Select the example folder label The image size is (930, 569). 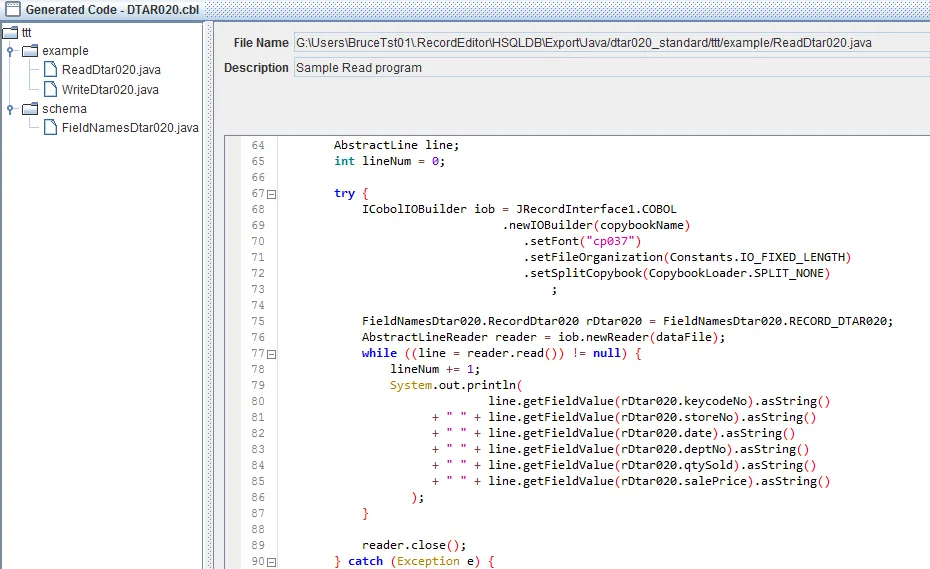click(x=65, y=50)
